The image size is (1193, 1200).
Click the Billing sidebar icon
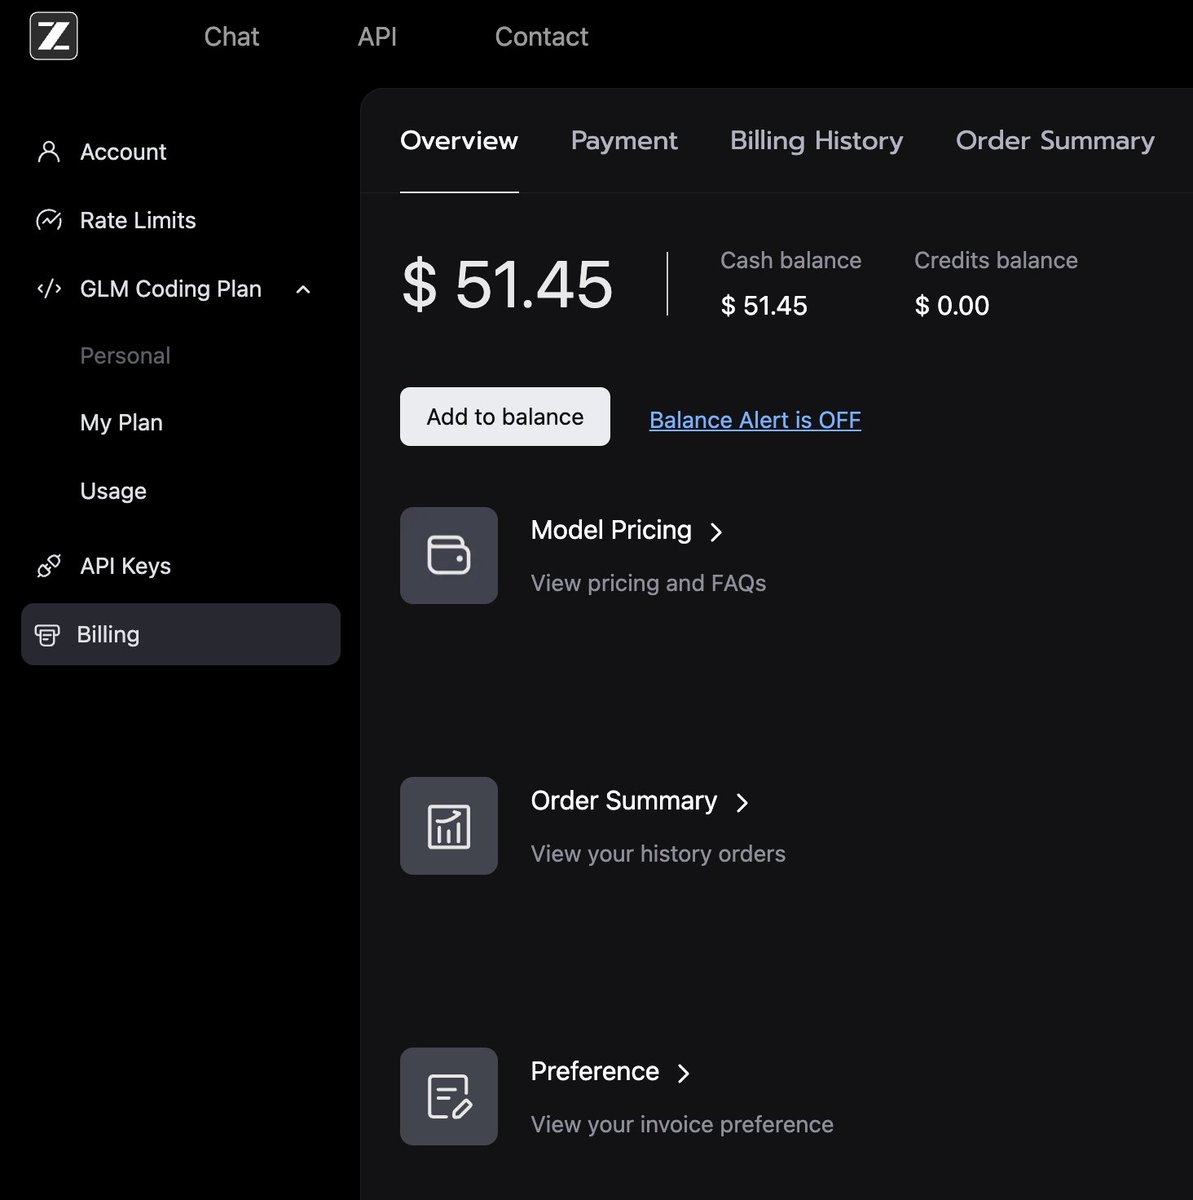(x=47, y=635)
